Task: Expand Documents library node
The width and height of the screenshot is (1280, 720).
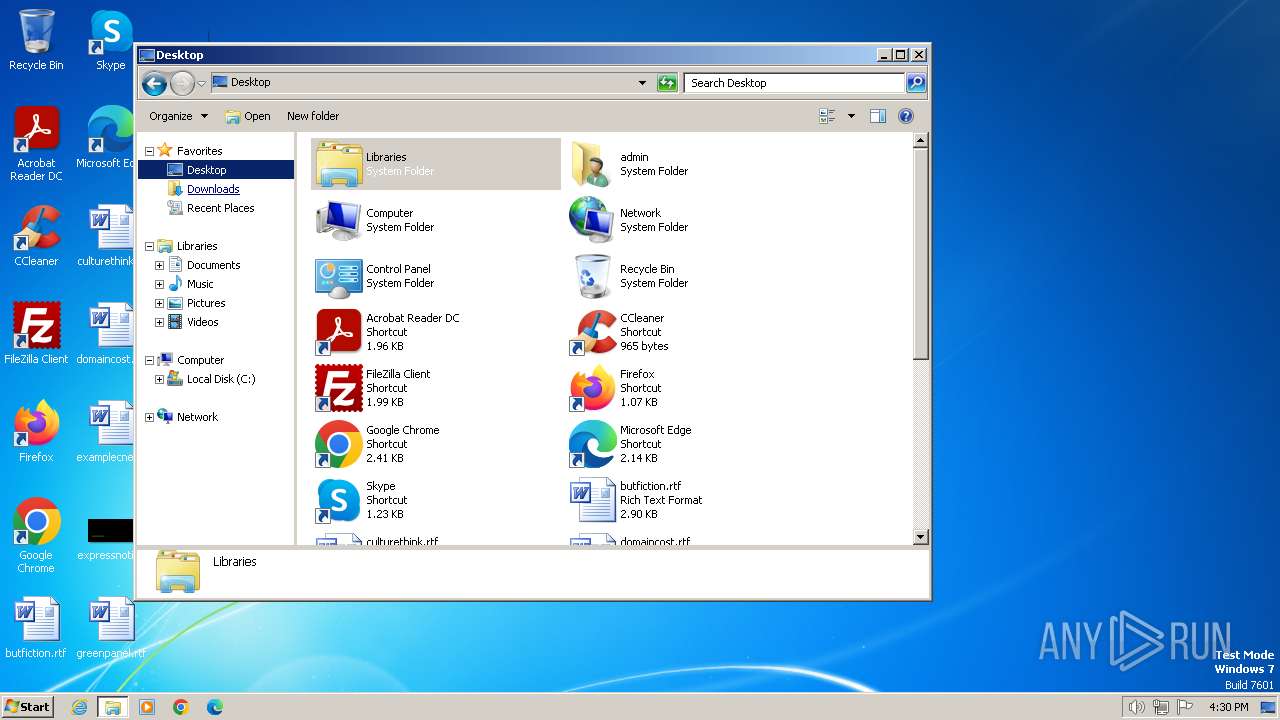Action: (159, 265)
